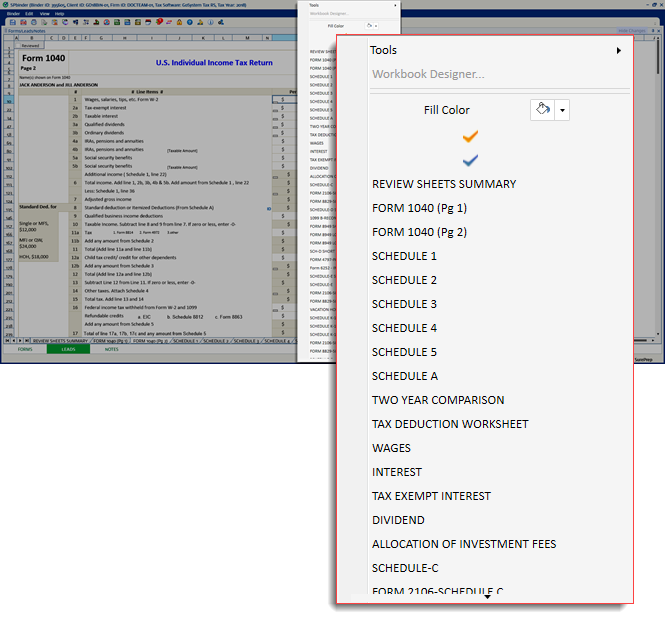665x619 pixels.
Task: Choose Workbook Designer... in enlarged menu
Action: [428, 74]
